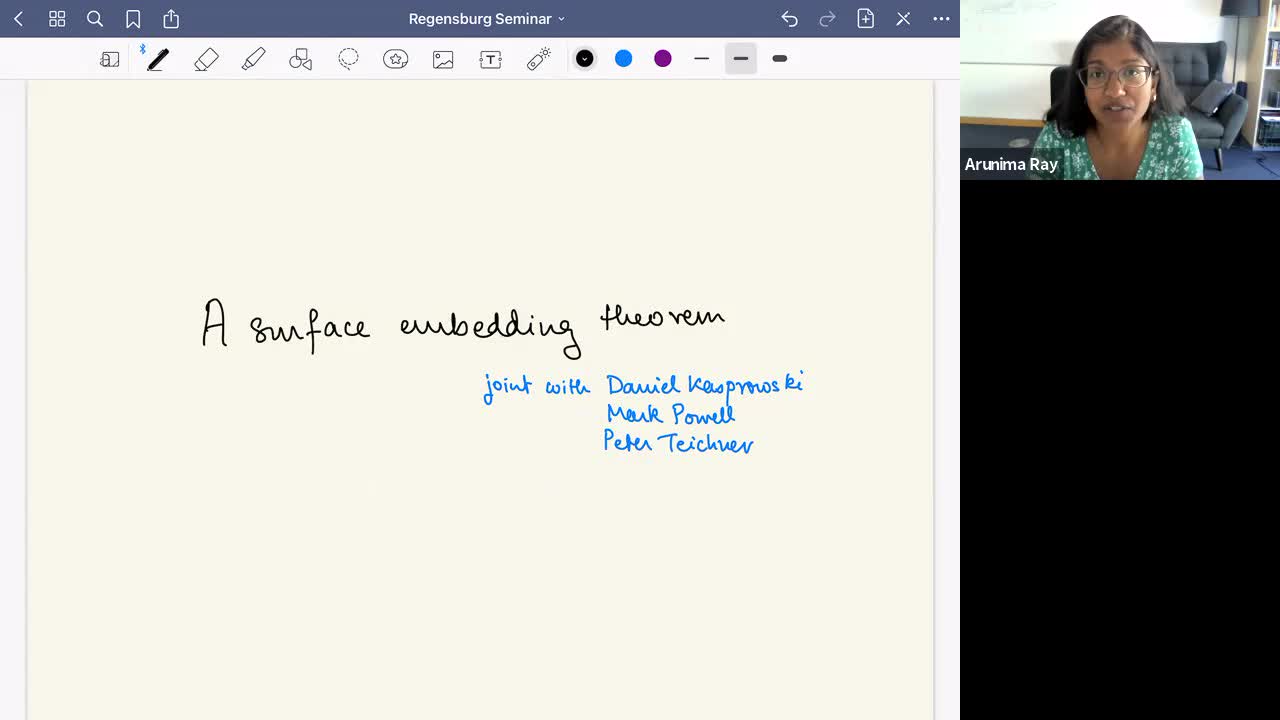This screenshot has width=1280, height=720.
Task: Open the thumbnail grid view
Action: point(57,19)
